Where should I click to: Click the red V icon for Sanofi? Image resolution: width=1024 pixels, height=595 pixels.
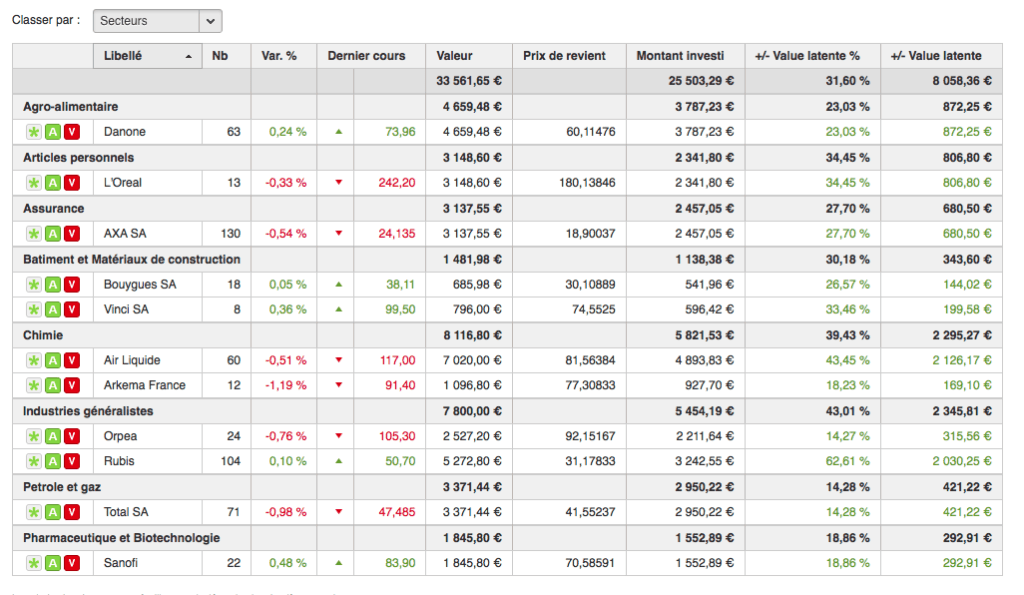pos(72,563)
